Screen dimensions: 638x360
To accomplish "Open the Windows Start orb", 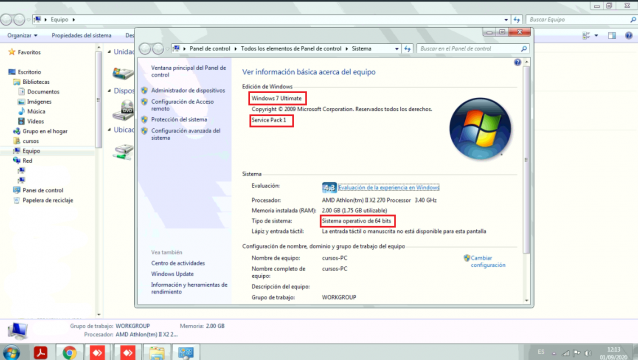I will coord(11,352).
